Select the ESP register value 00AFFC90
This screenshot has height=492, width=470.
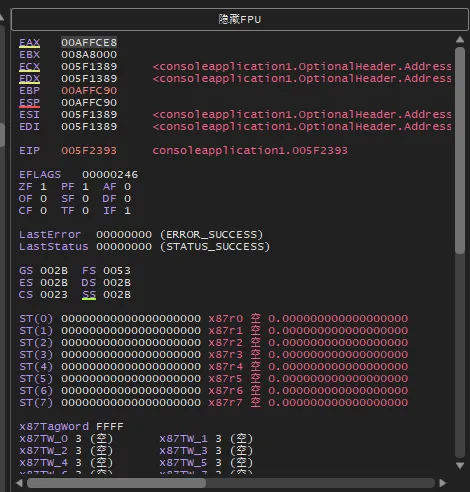point(89,103)
